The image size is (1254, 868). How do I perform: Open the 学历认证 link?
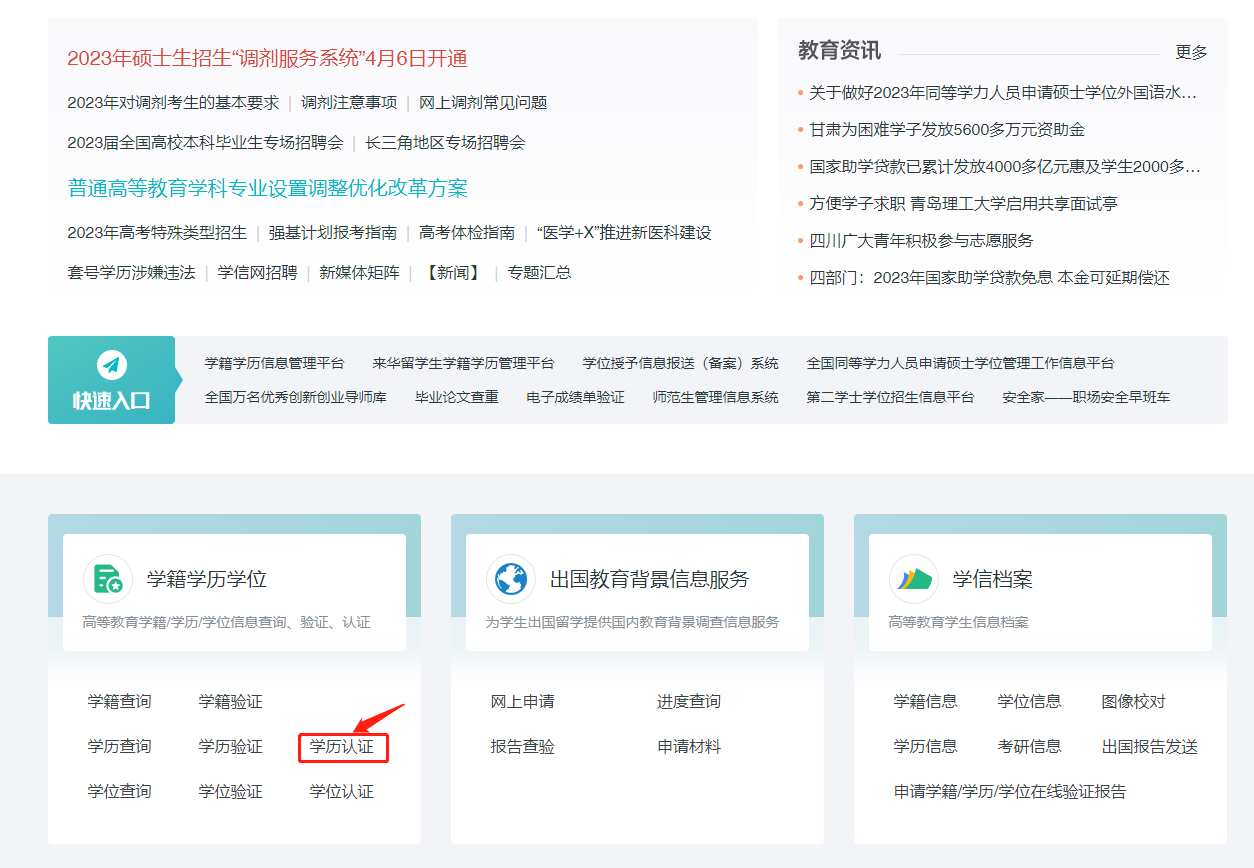coord(342,747)
